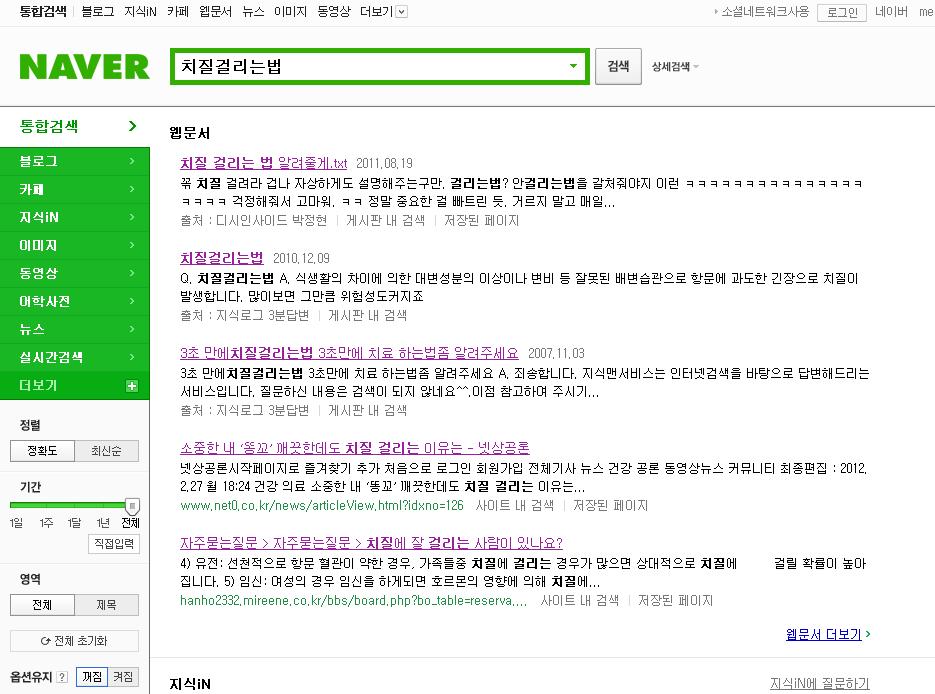Open result '치질에 잘 걸리는 사람이 있나요?'
Screen dimensions: 935x694
tap(371, 543)
